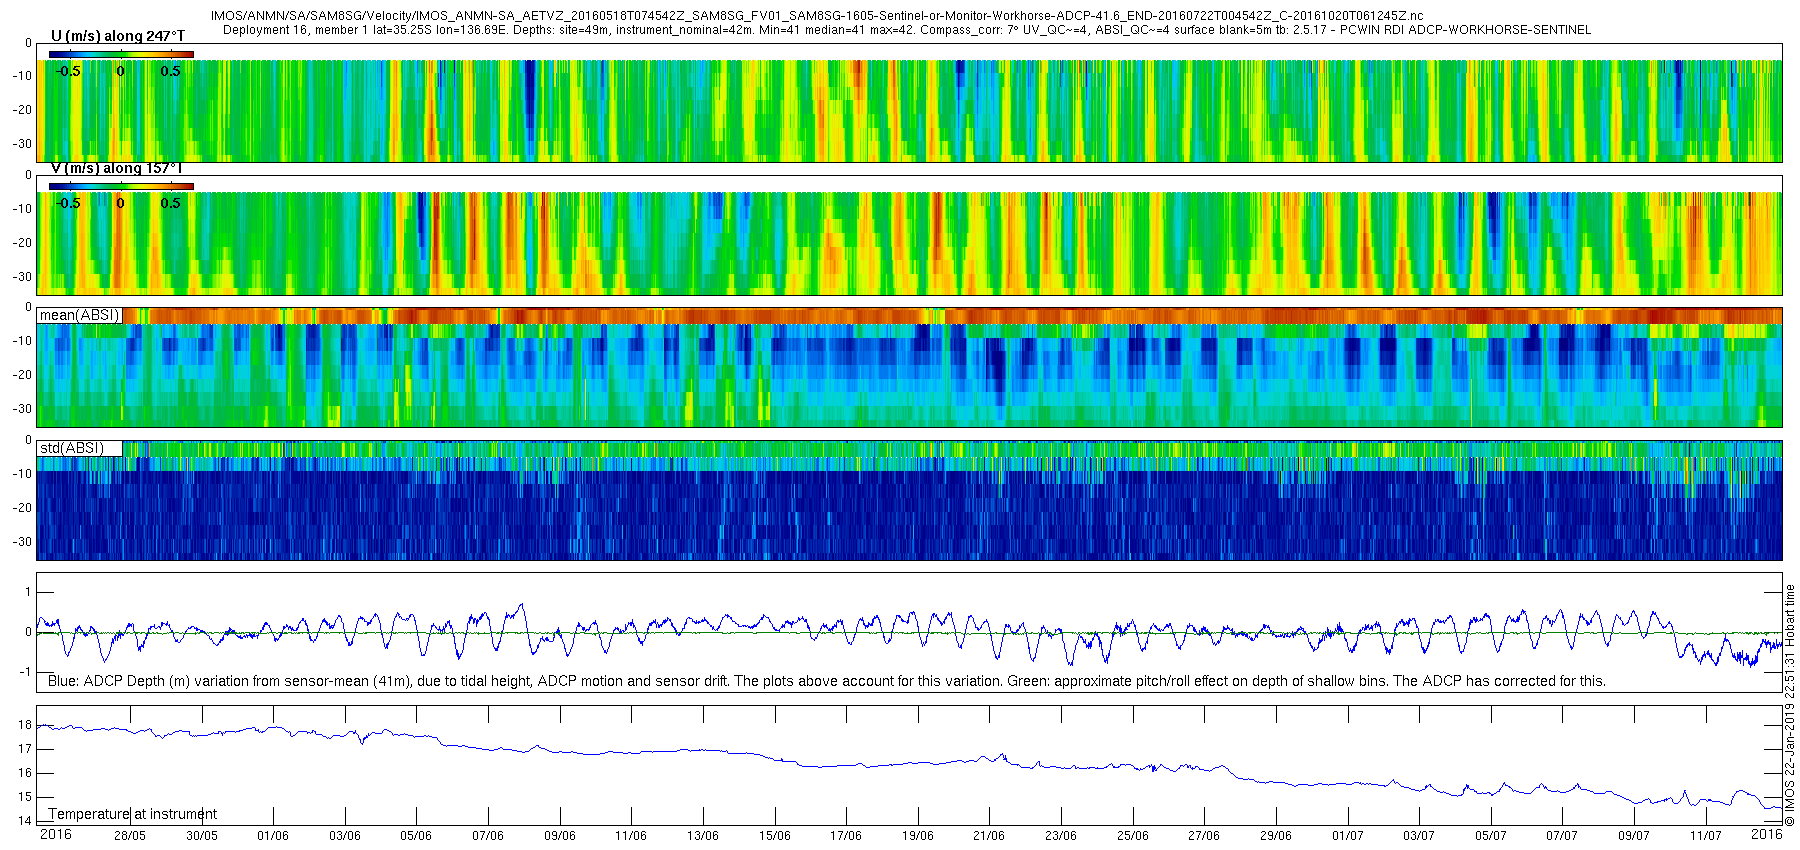The width and height of the screenshot is (1800, 850).
Task: Click the deployment metadata subtitle line
Action: click(x=907, y=30)
